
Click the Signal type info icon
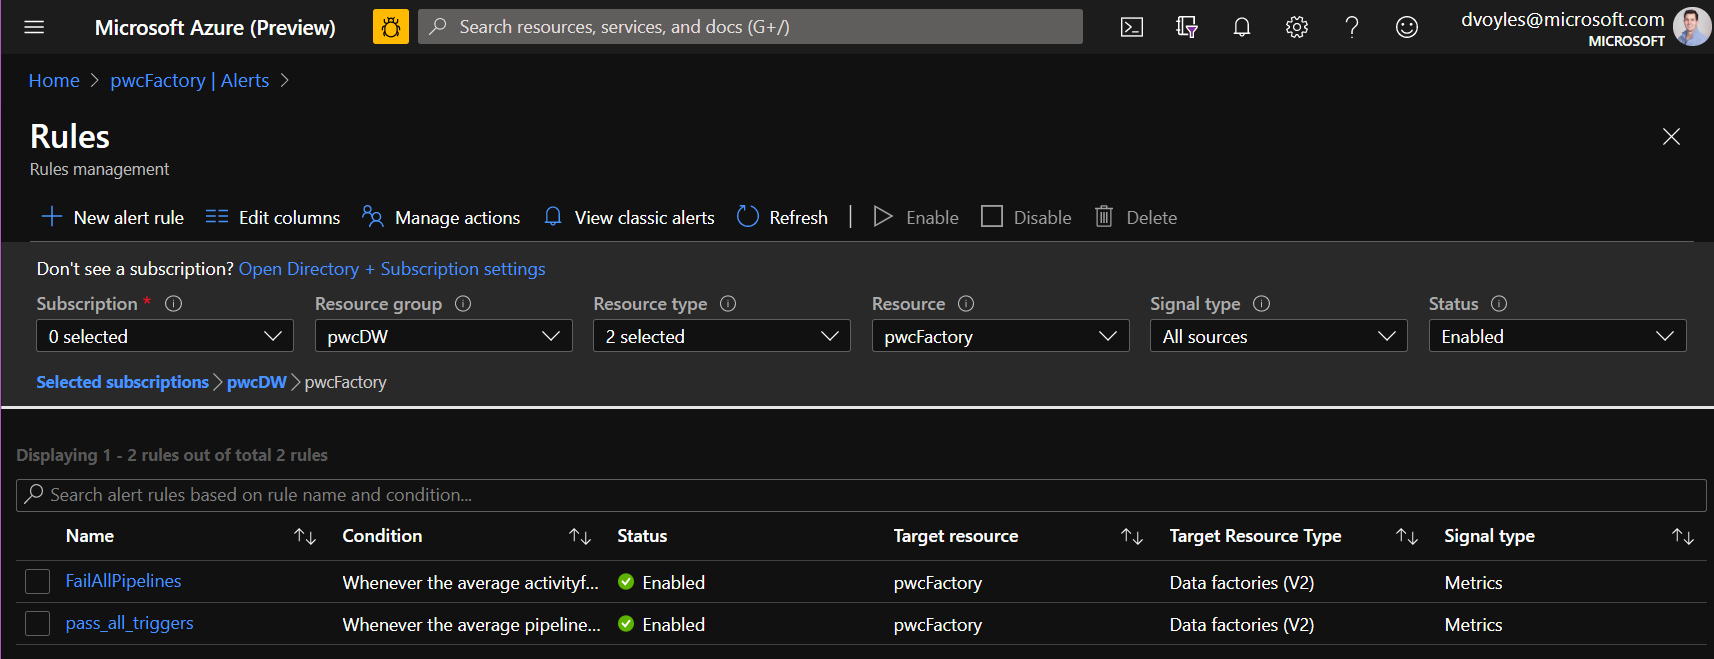tap(1262, 304)
